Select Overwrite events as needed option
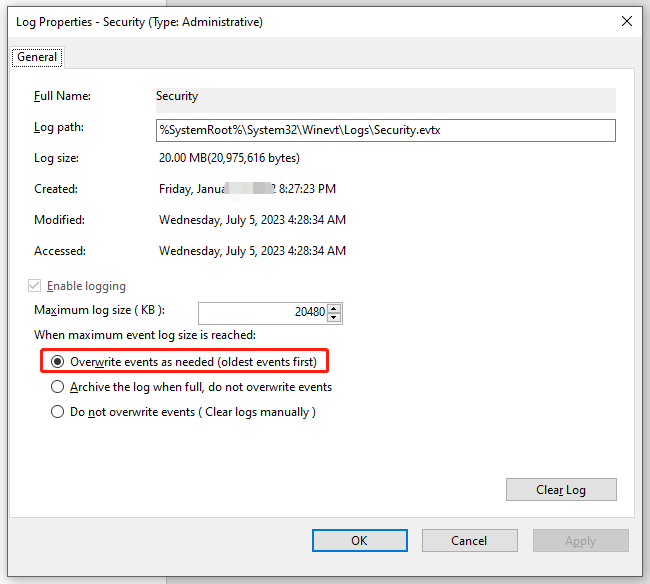The height and width of the screenshot is (584, 650). tap(58, 361)
